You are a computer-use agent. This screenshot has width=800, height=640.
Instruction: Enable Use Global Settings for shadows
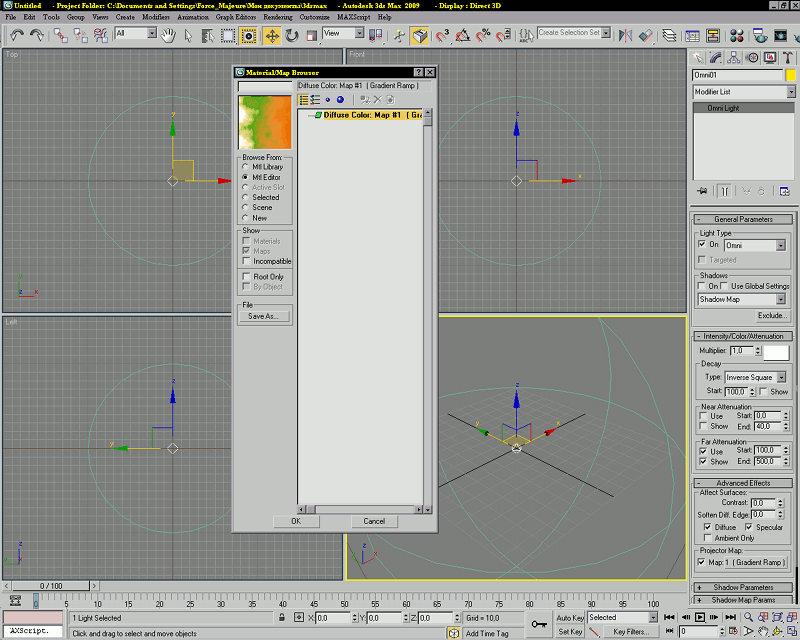click(x=723, y=286)
